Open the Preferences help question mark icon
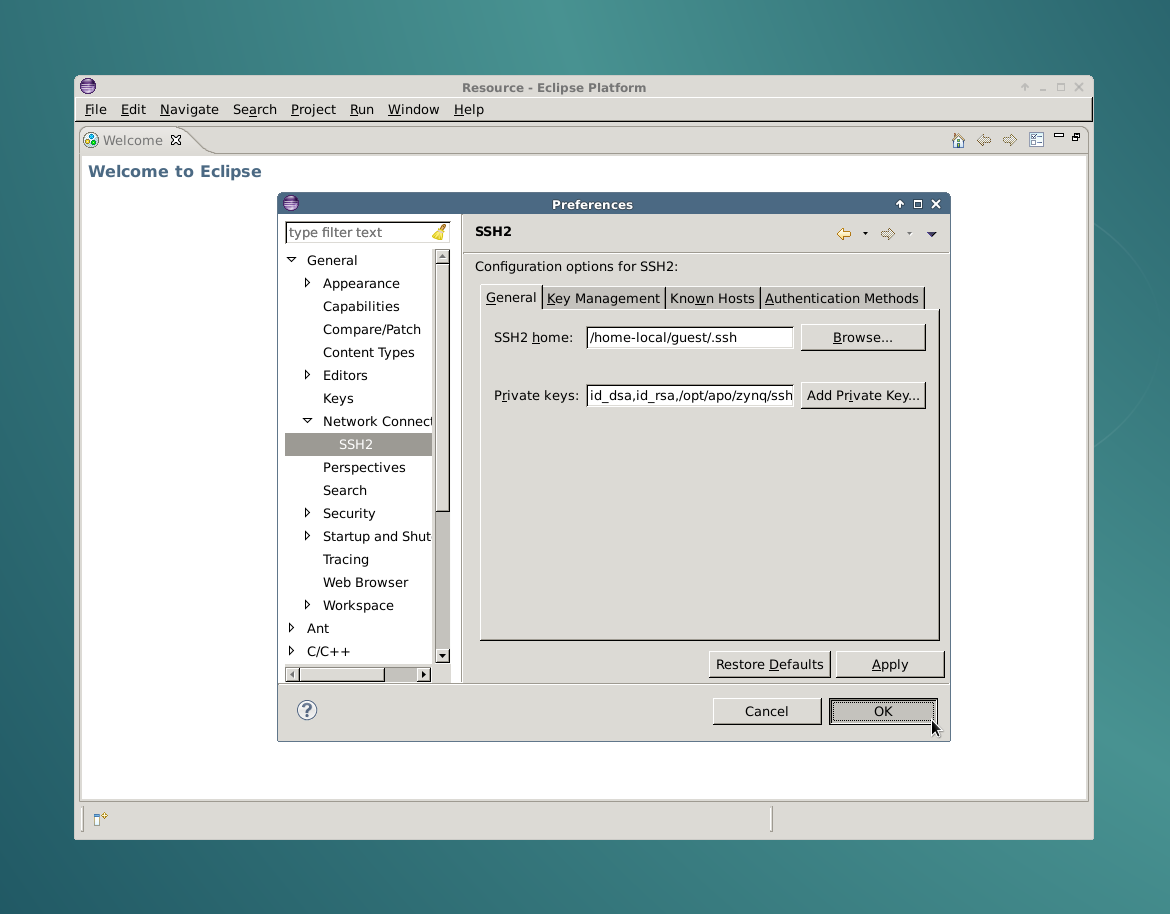The image size is (1170, 914). click(x=307, y=710)
